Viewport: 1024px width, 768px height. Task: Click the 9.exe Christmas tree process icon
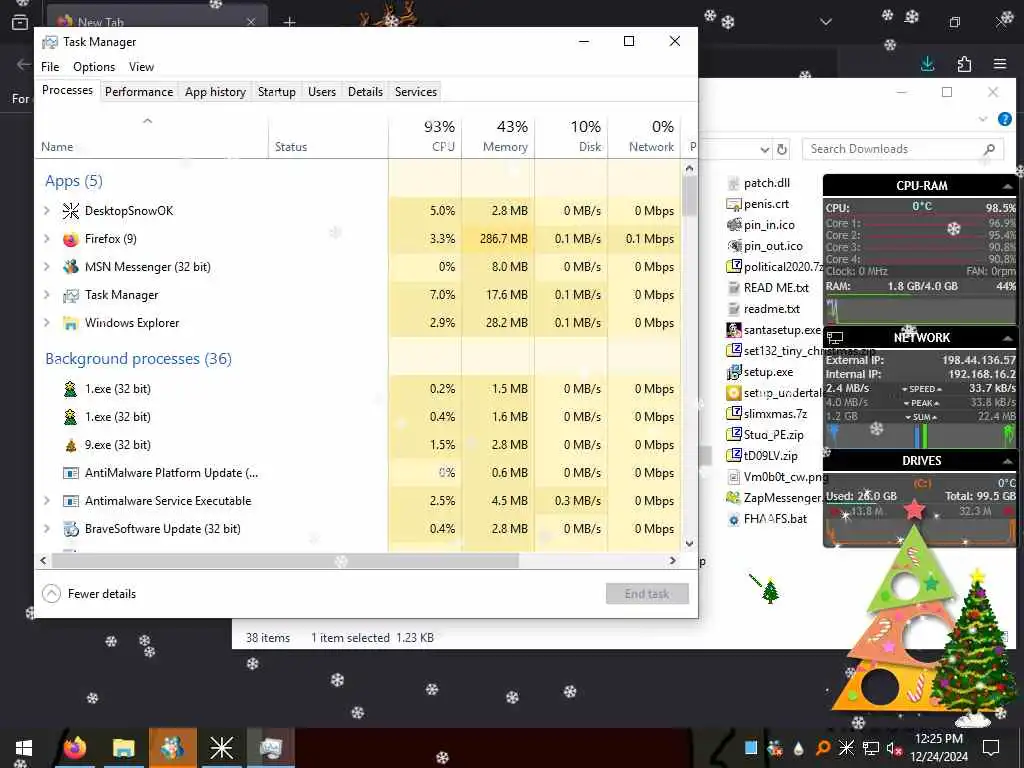coord(71,445)
